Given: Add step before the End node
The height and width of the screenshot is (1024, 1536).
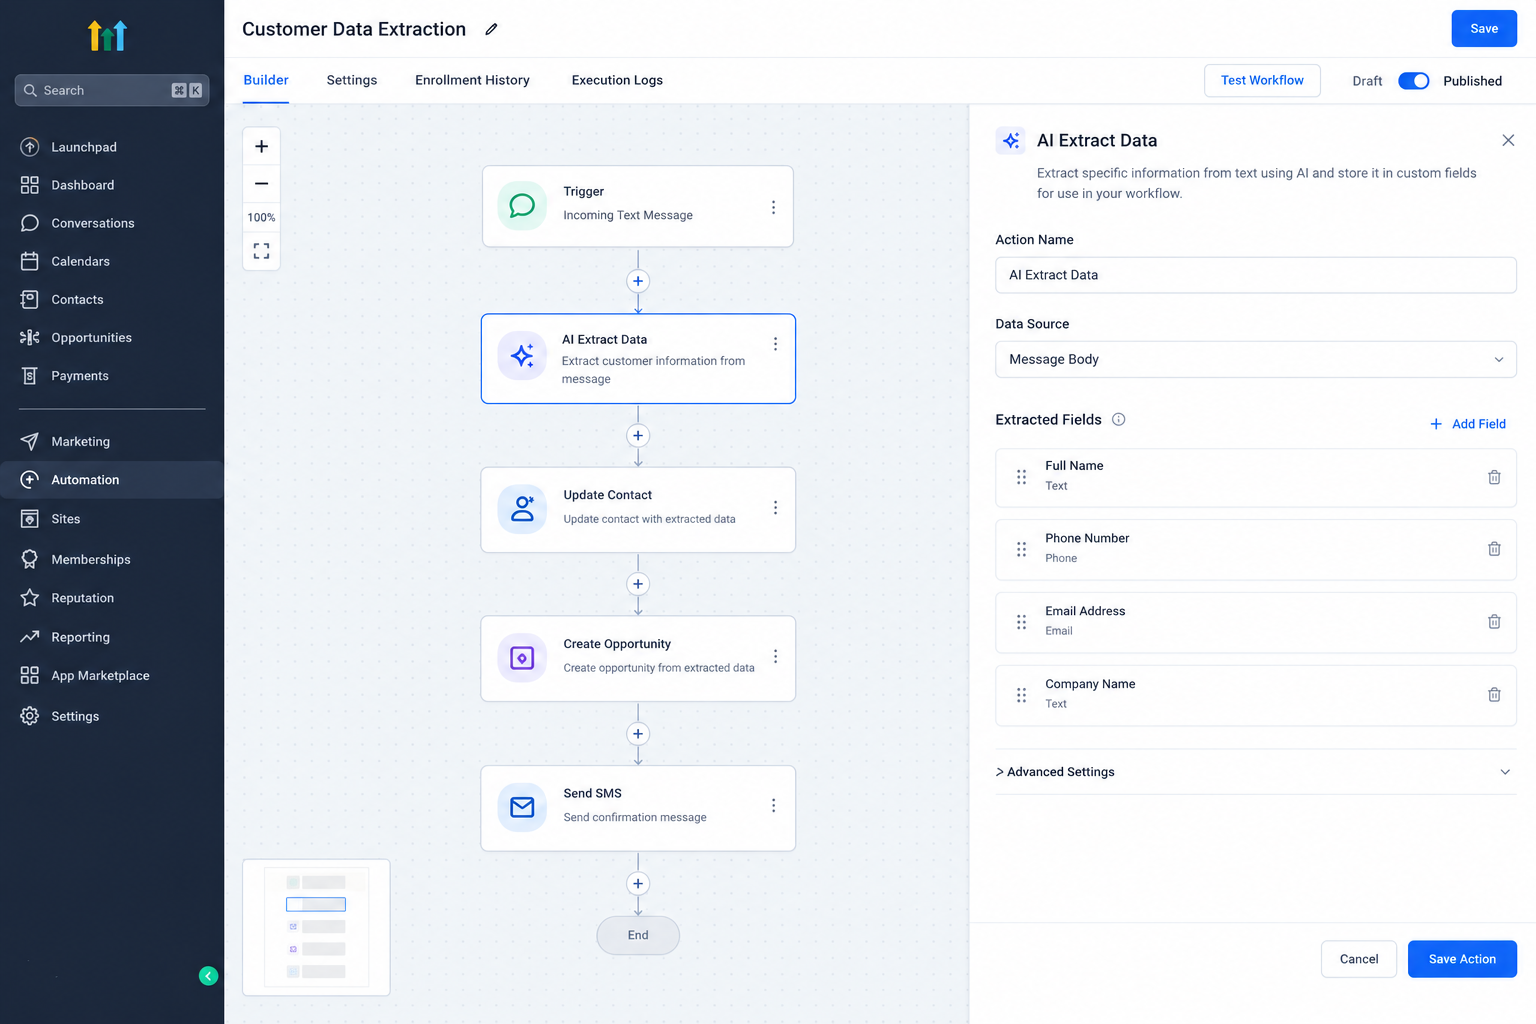Looking at the screenshot, I should click(x=638, y=883).
